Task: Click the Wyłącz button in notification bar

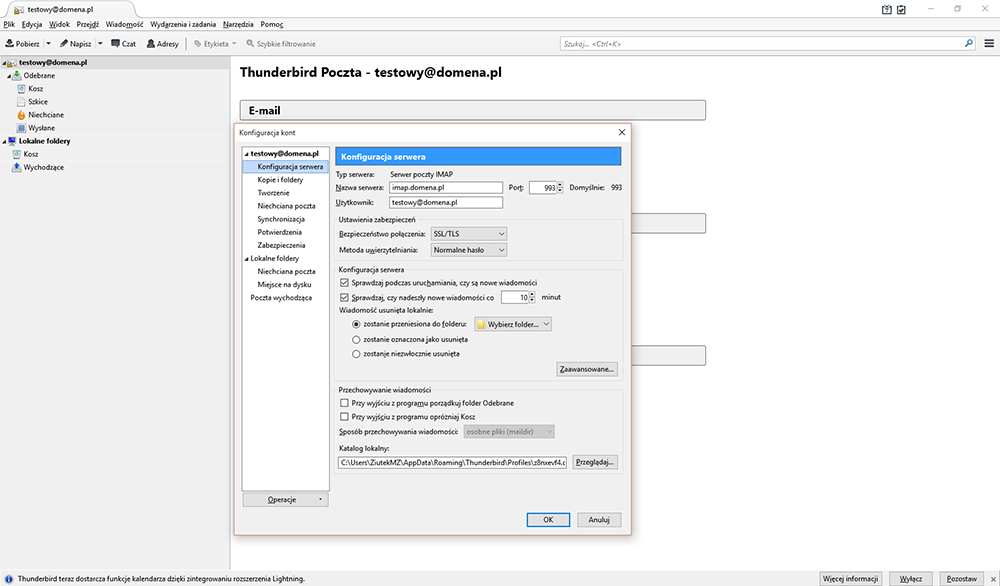Action: point(911,579)
